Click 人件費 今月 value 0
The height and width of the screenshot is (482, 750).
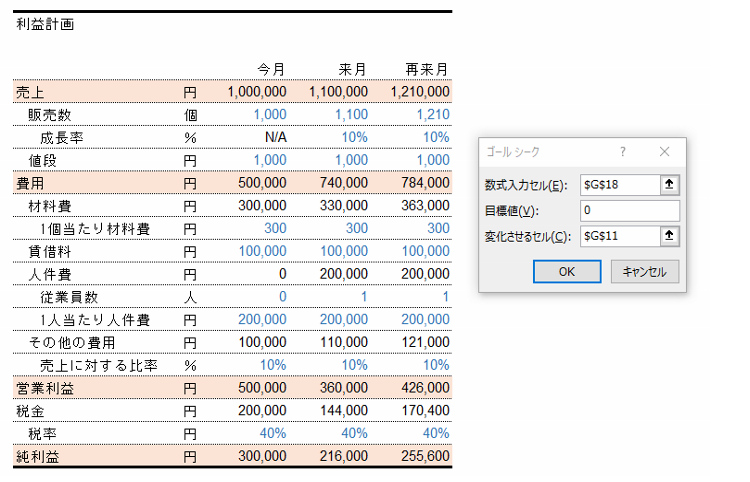click(x=283, y=274)
